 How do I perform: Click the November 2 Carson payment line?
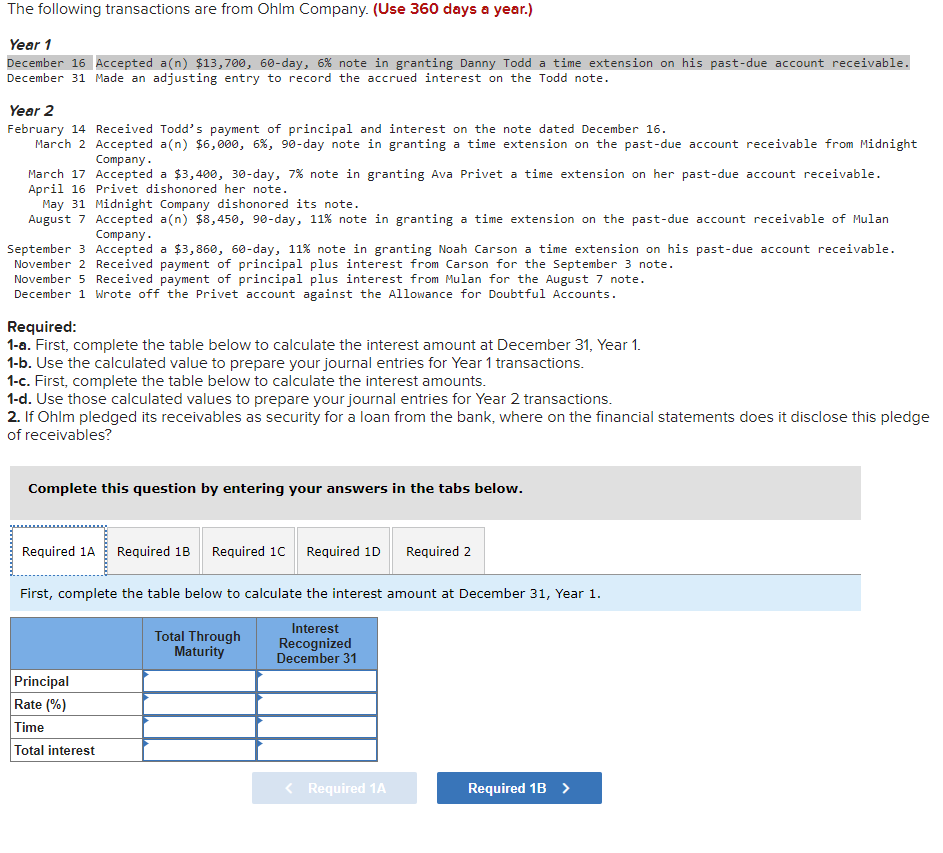click(x=344, y=264)
